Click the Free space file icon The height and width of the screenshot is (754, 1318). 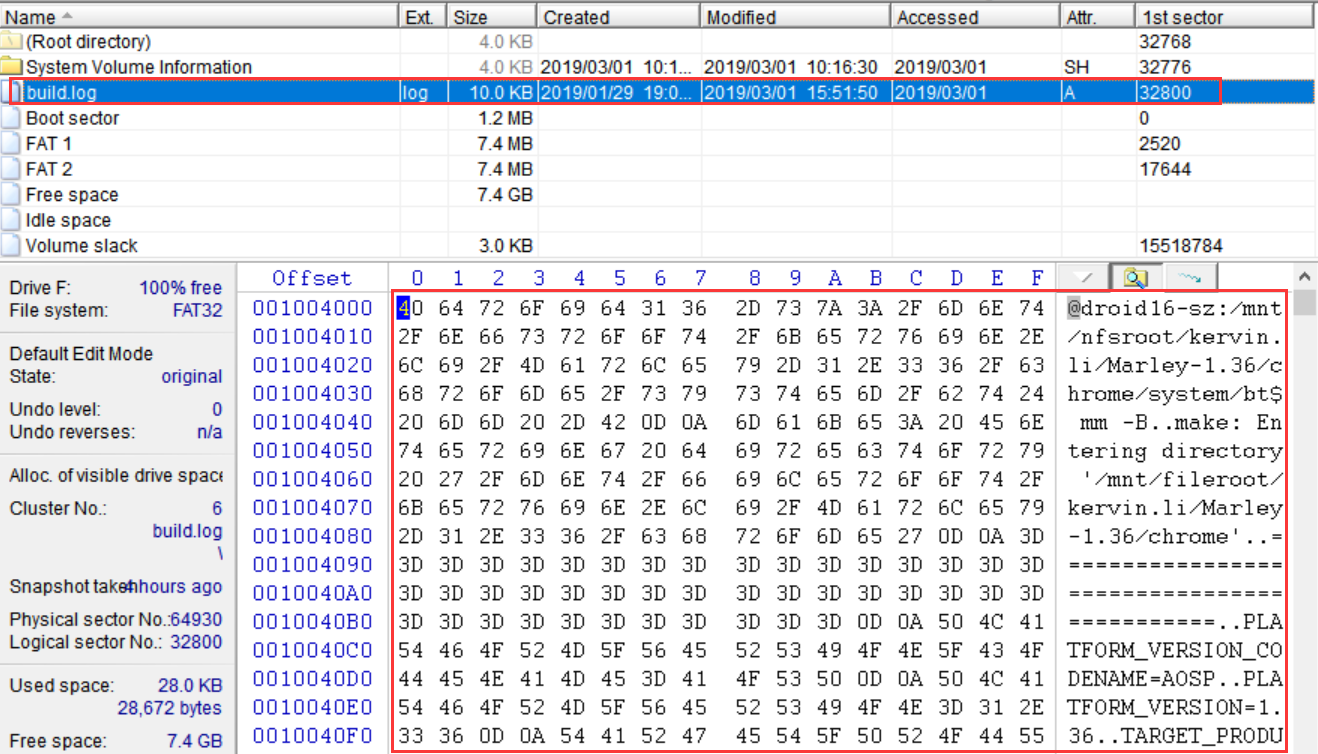[11, 195]
